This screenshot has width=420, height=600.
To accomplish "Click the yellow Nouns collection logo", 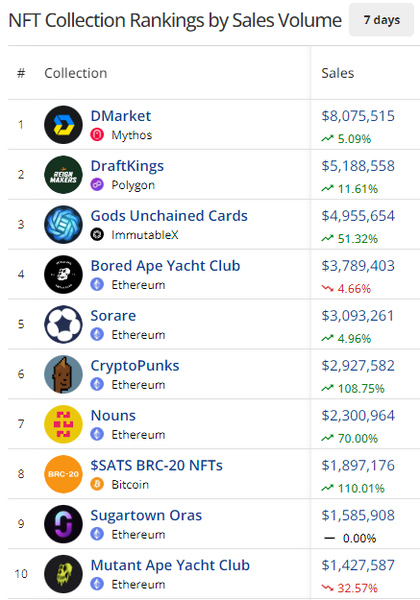I will pyautogui.click(x=63, y=424).
